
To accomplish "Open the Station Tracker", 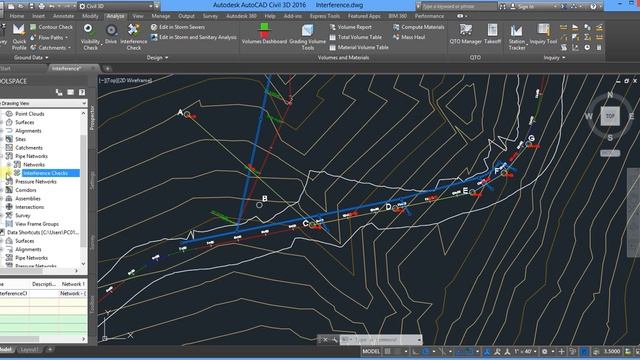I will [516, 37].
